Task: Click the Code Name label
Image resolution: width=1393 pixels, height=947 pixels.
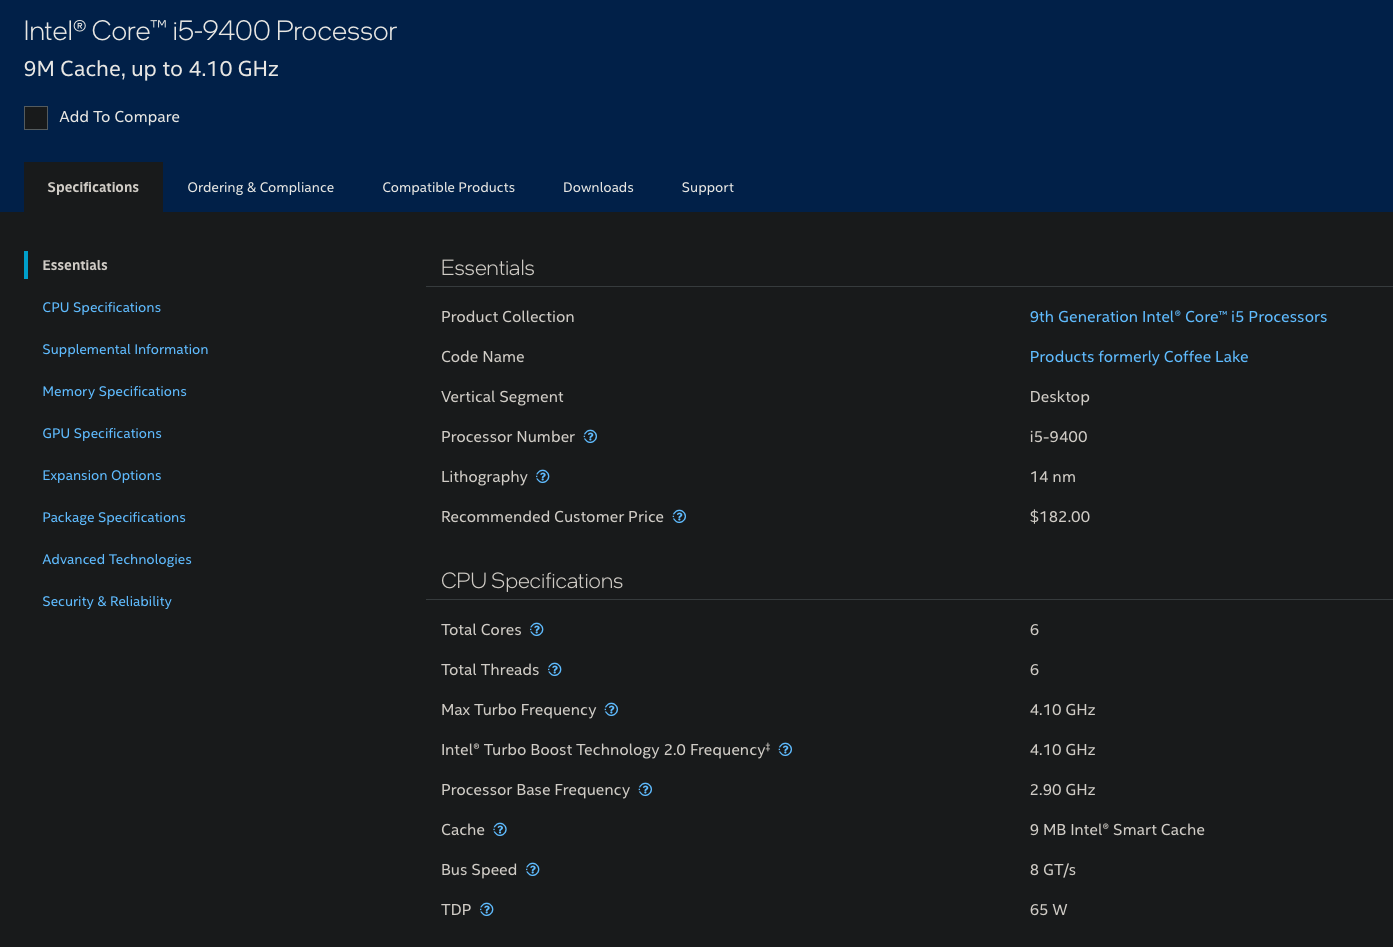Action: (483, 356)
